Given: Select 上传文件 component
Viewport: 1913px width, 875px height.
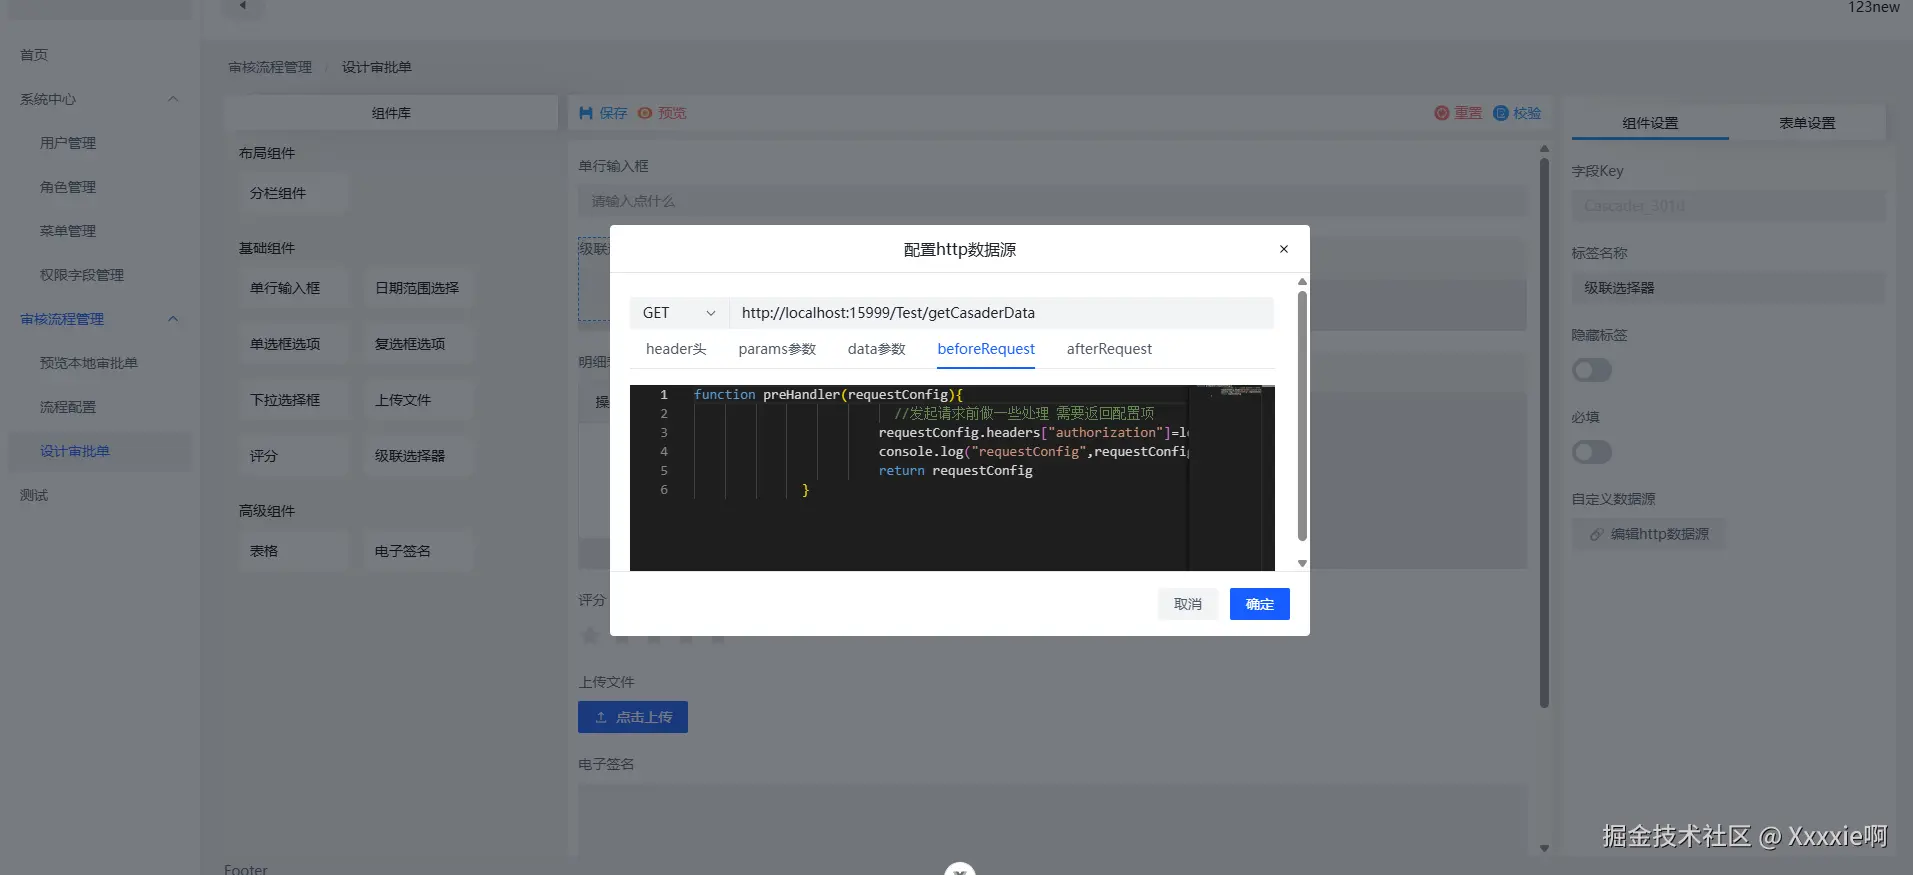Looking at the screenshot, I should (418, 400).
